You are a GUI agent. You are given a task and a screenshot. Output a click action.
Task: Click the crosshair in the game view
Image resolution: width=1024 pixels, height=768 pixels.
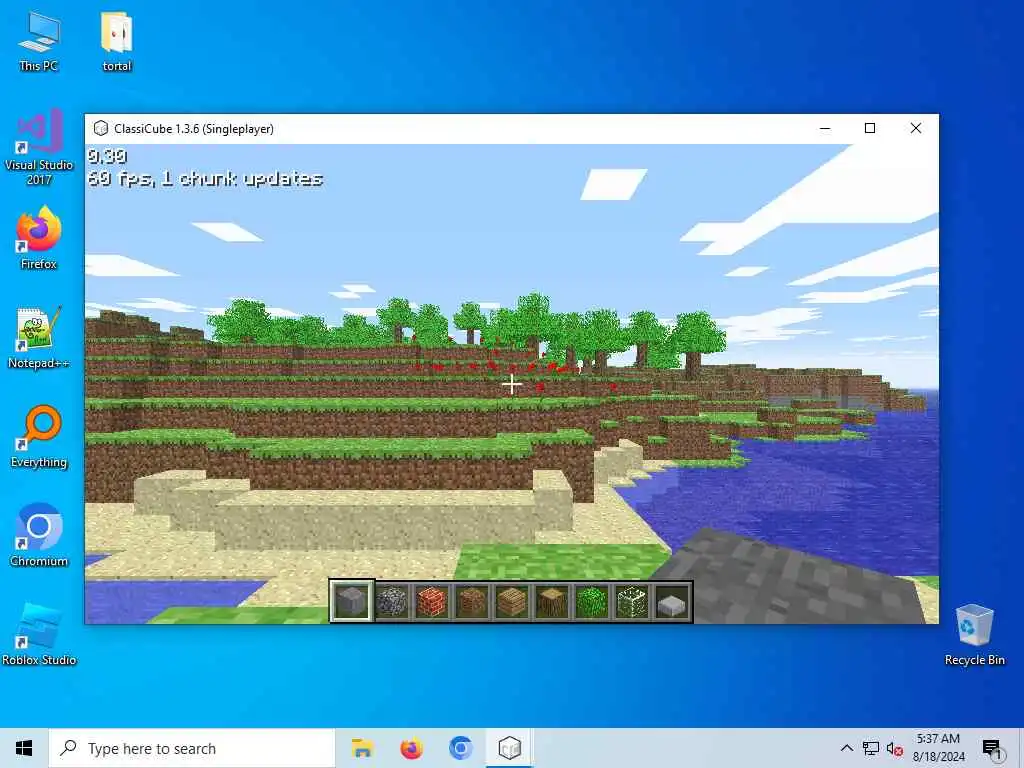click(x=511, y=384)
